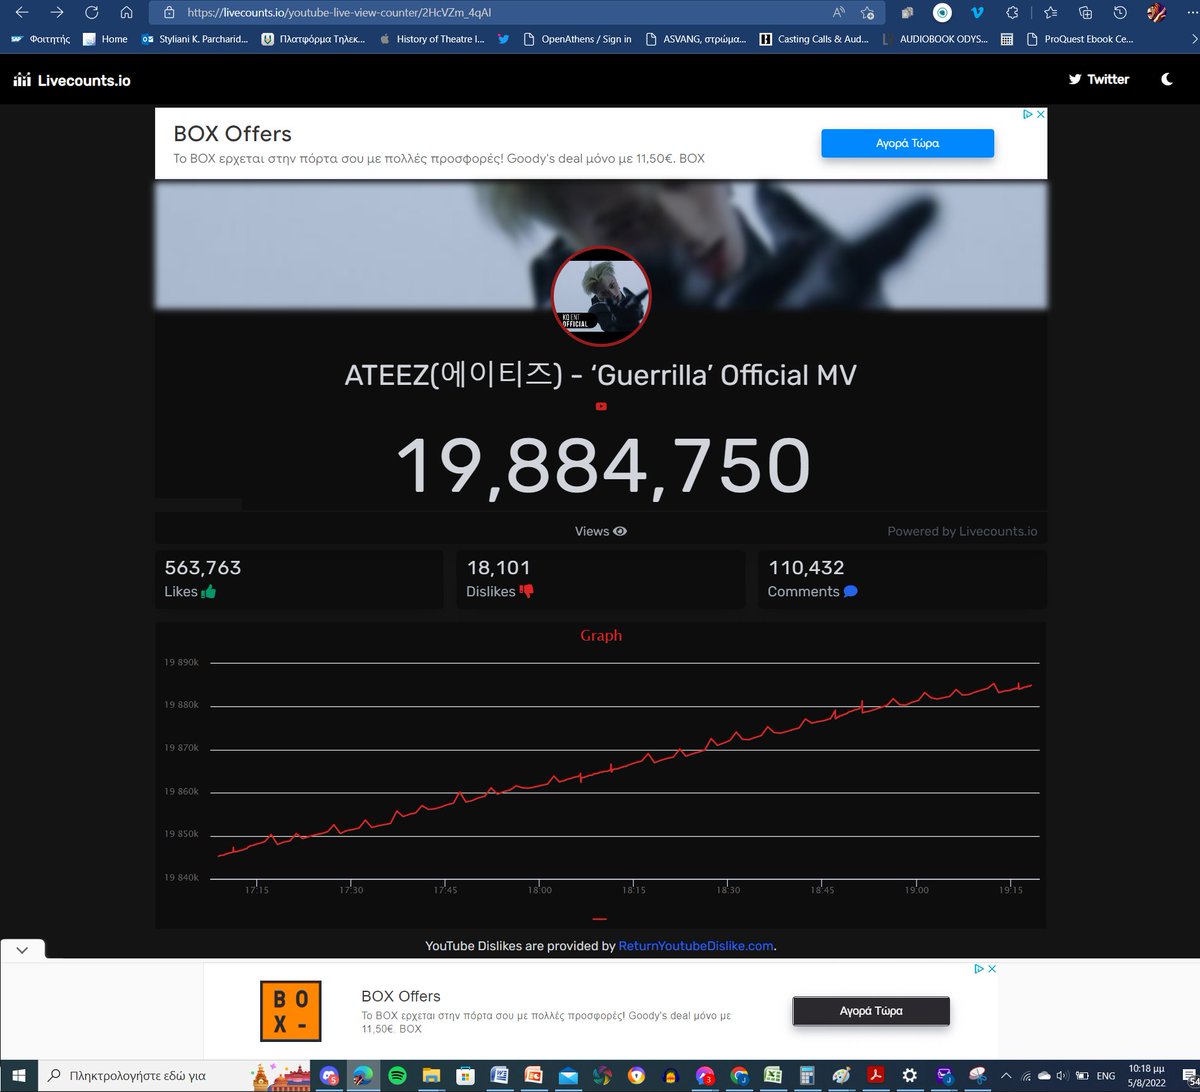Add this page to favorites
This screenshot has height=1092, width=1200.
867,13
